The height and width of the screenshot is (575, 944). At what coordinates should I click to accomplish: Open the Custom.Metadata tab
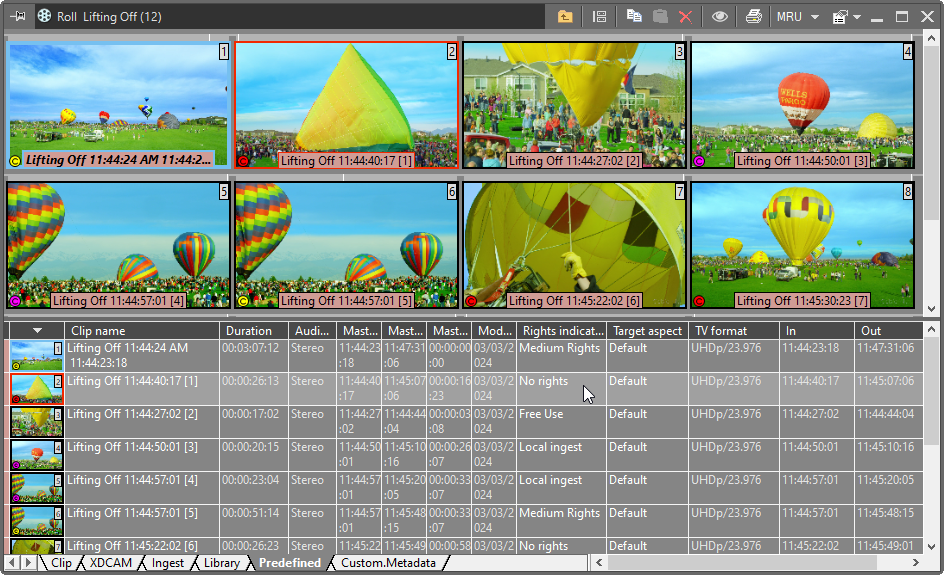coord(388,563)
